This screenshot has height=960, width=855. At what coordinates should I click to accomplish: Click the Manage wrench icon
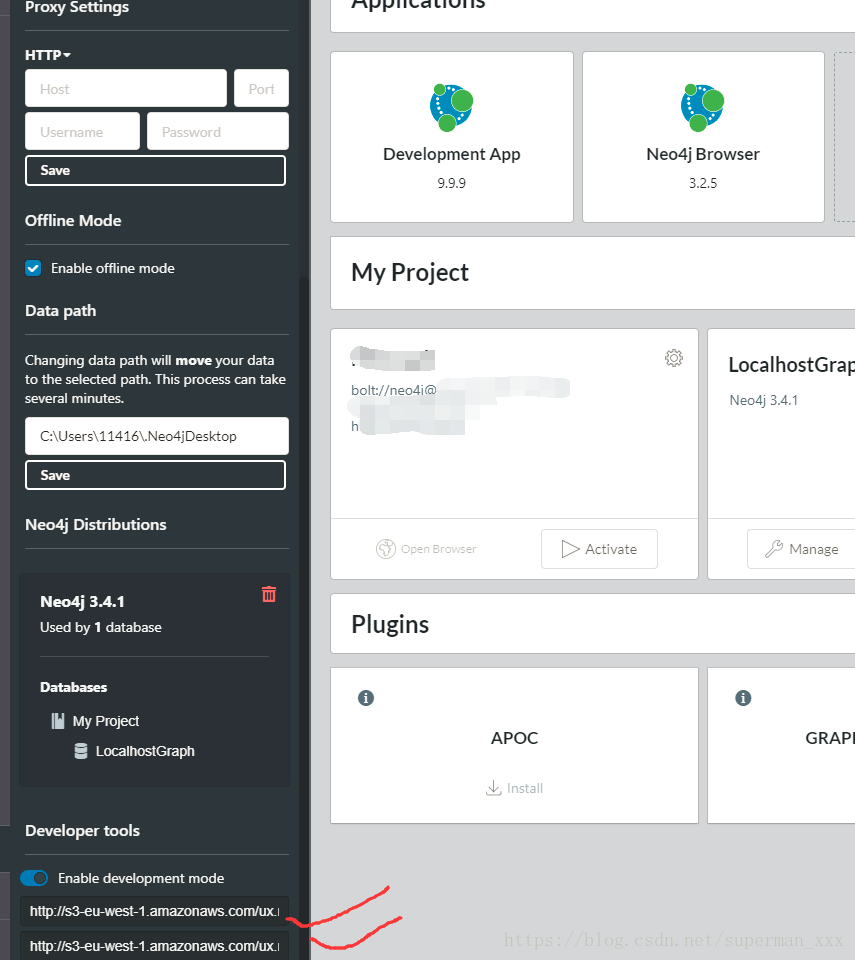click(x=774, y=549)
